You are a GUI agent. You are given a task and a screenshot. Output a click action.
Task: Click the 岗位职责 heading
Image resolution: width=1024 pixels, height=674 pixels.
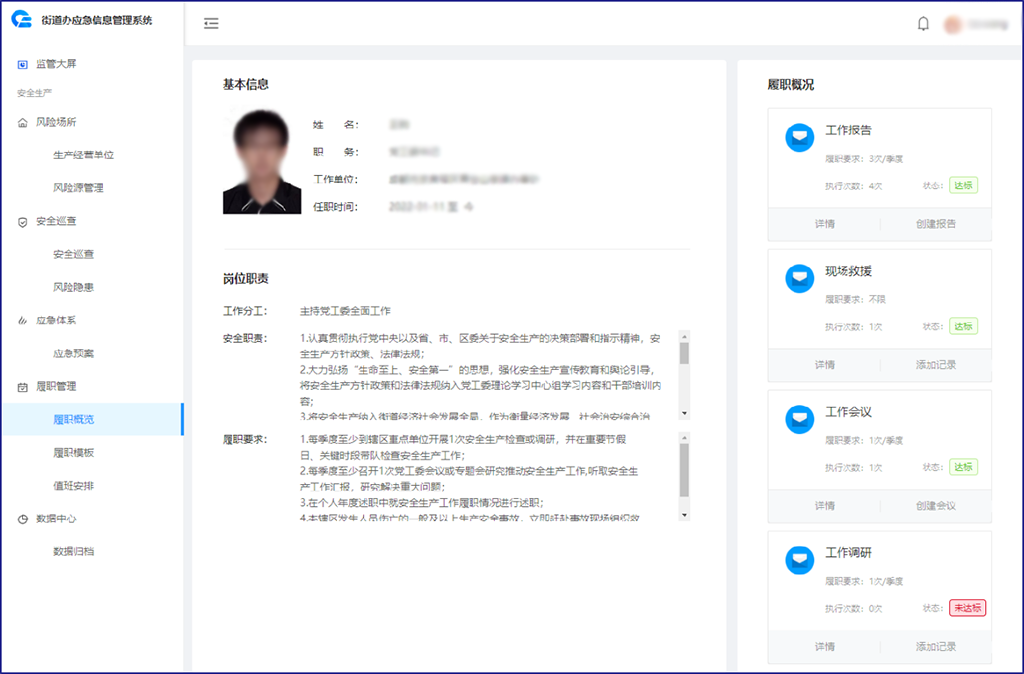(x=246, y=279)
